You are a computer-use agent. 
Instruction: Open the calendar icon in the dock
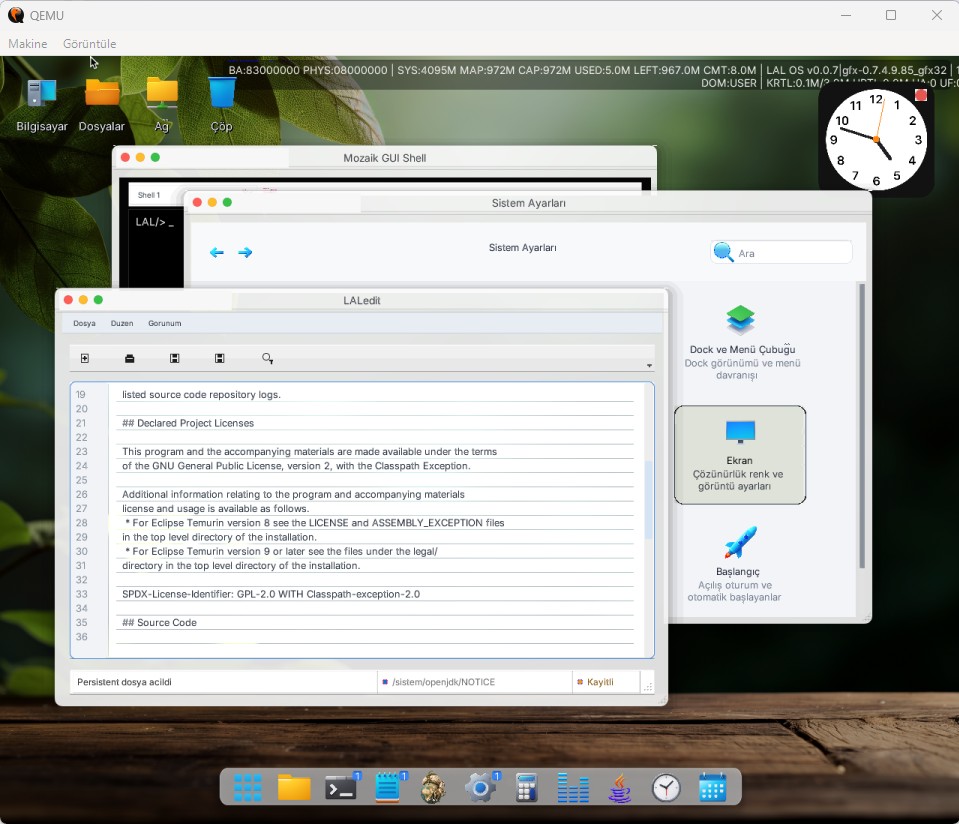coord(713,787)
